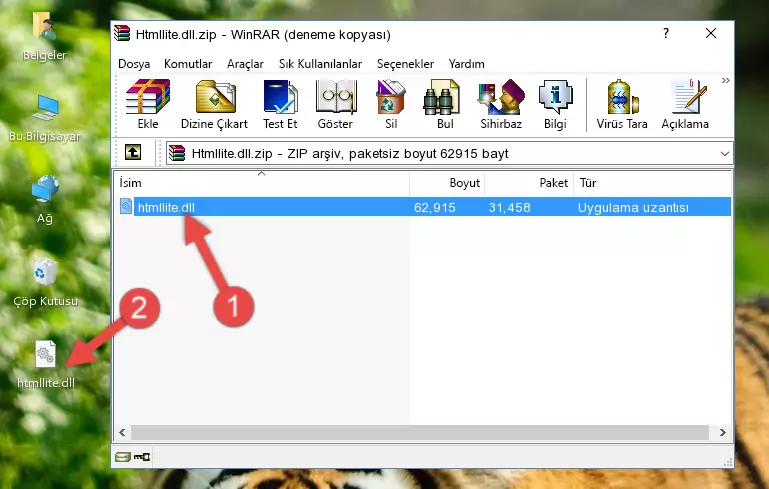This screenshot has height=489, width=769.
Task: Open the Dosya menu
Action: coord(134,64)
